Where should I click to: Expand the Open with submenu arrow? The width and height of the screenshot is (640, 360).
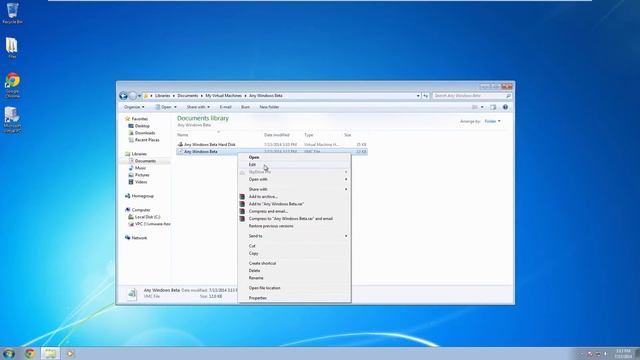[x=346, y=179]
